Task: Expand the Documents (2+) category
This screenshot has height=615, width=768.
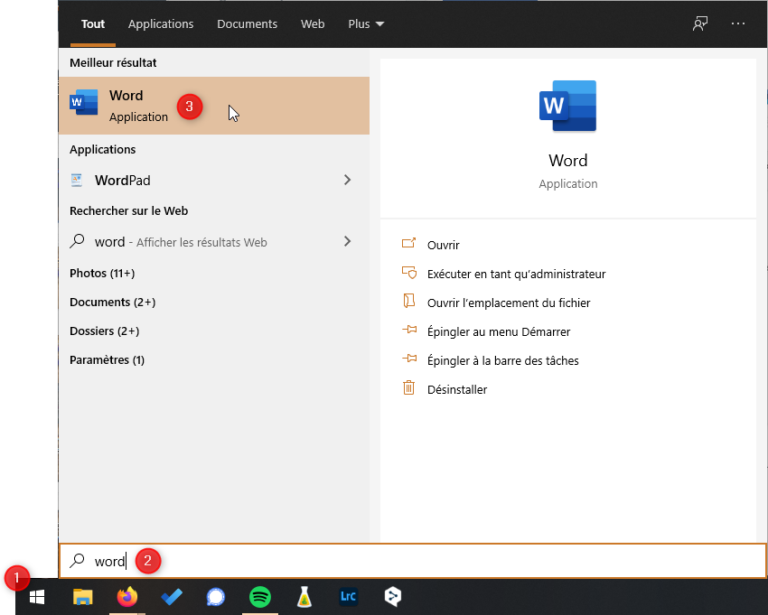Action: 113,302
